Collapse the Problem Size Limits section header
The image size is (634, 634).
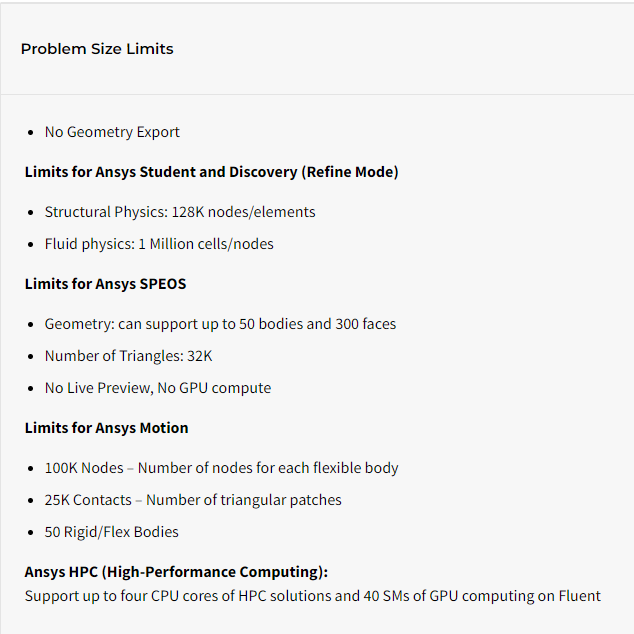[x=317, y=49]
